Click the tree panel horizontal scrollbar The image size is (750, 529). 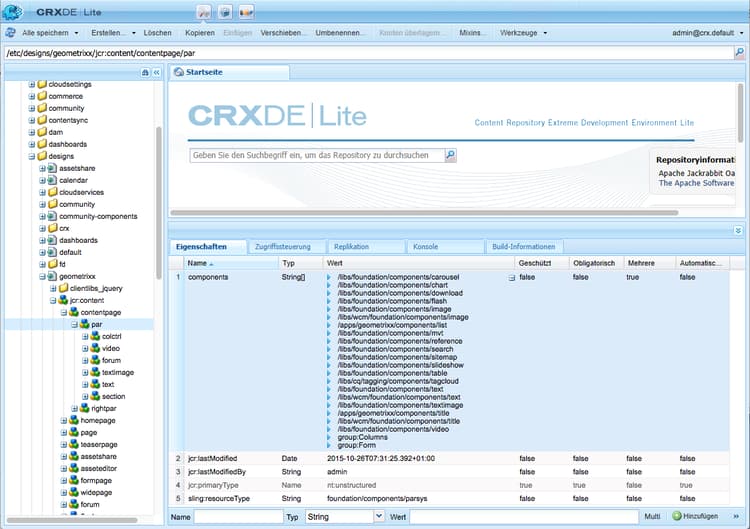[72, 519]
